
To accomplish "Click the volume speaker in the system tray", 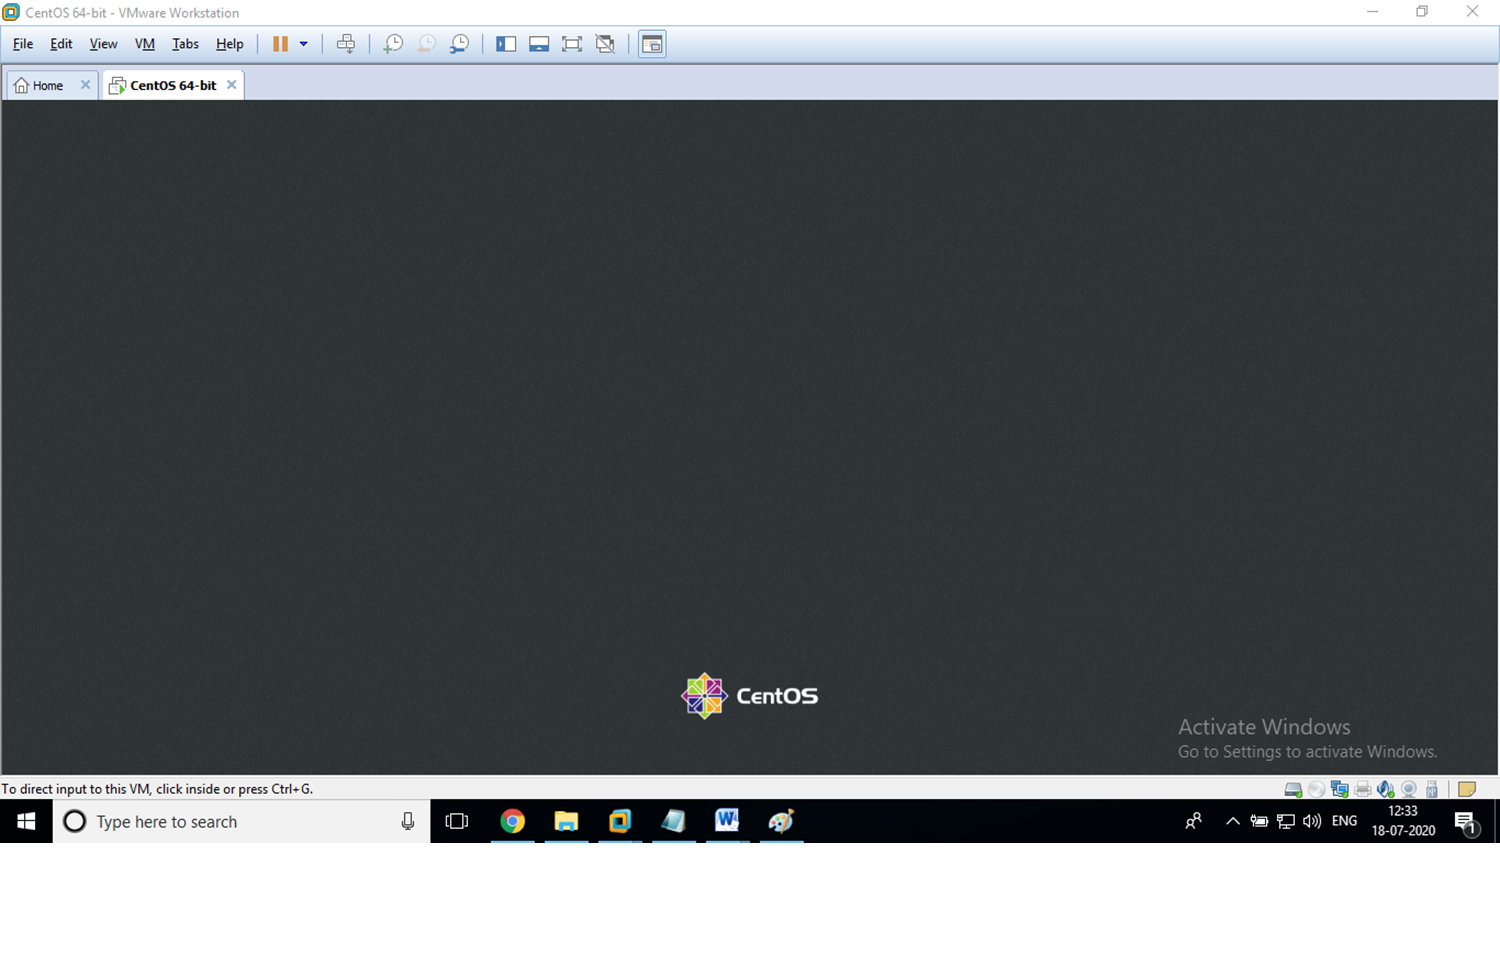I will (1311, 821).
